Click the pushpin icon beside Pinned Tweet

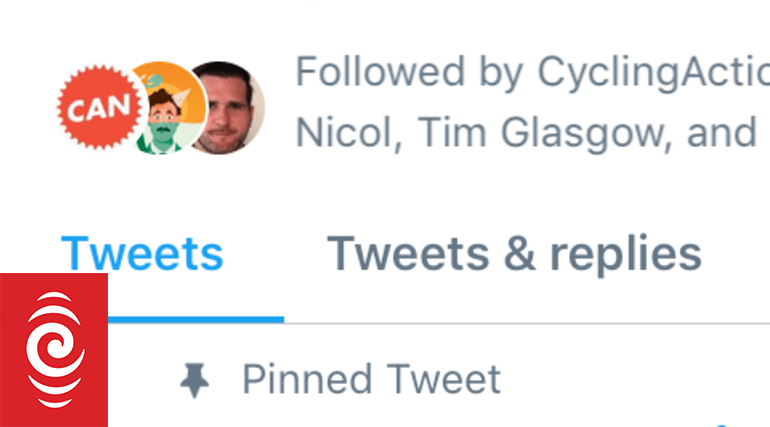click(195, 380)
